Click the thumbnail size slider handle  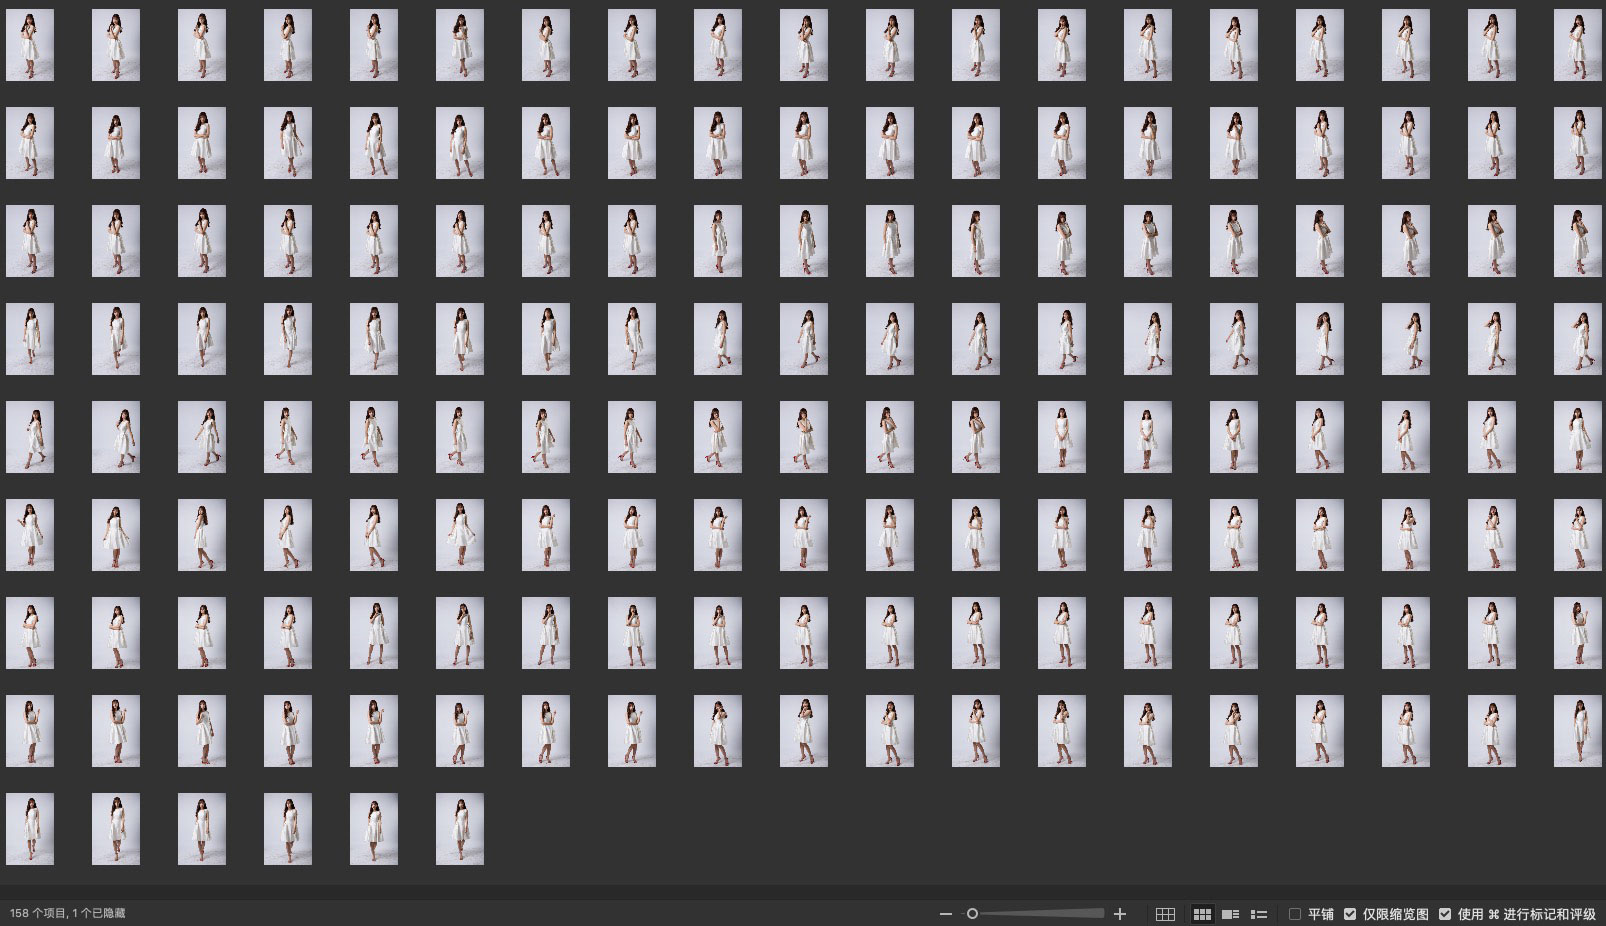[972, 914]
